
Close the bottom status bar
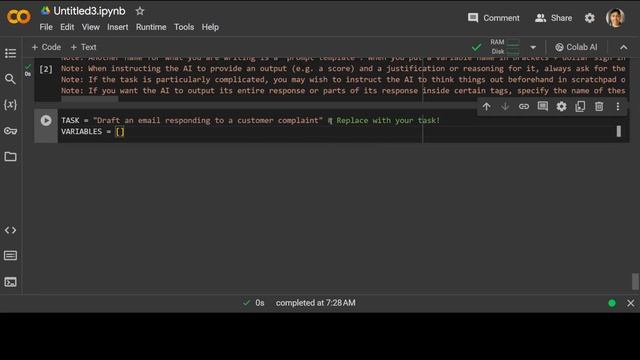pos(631,303)
